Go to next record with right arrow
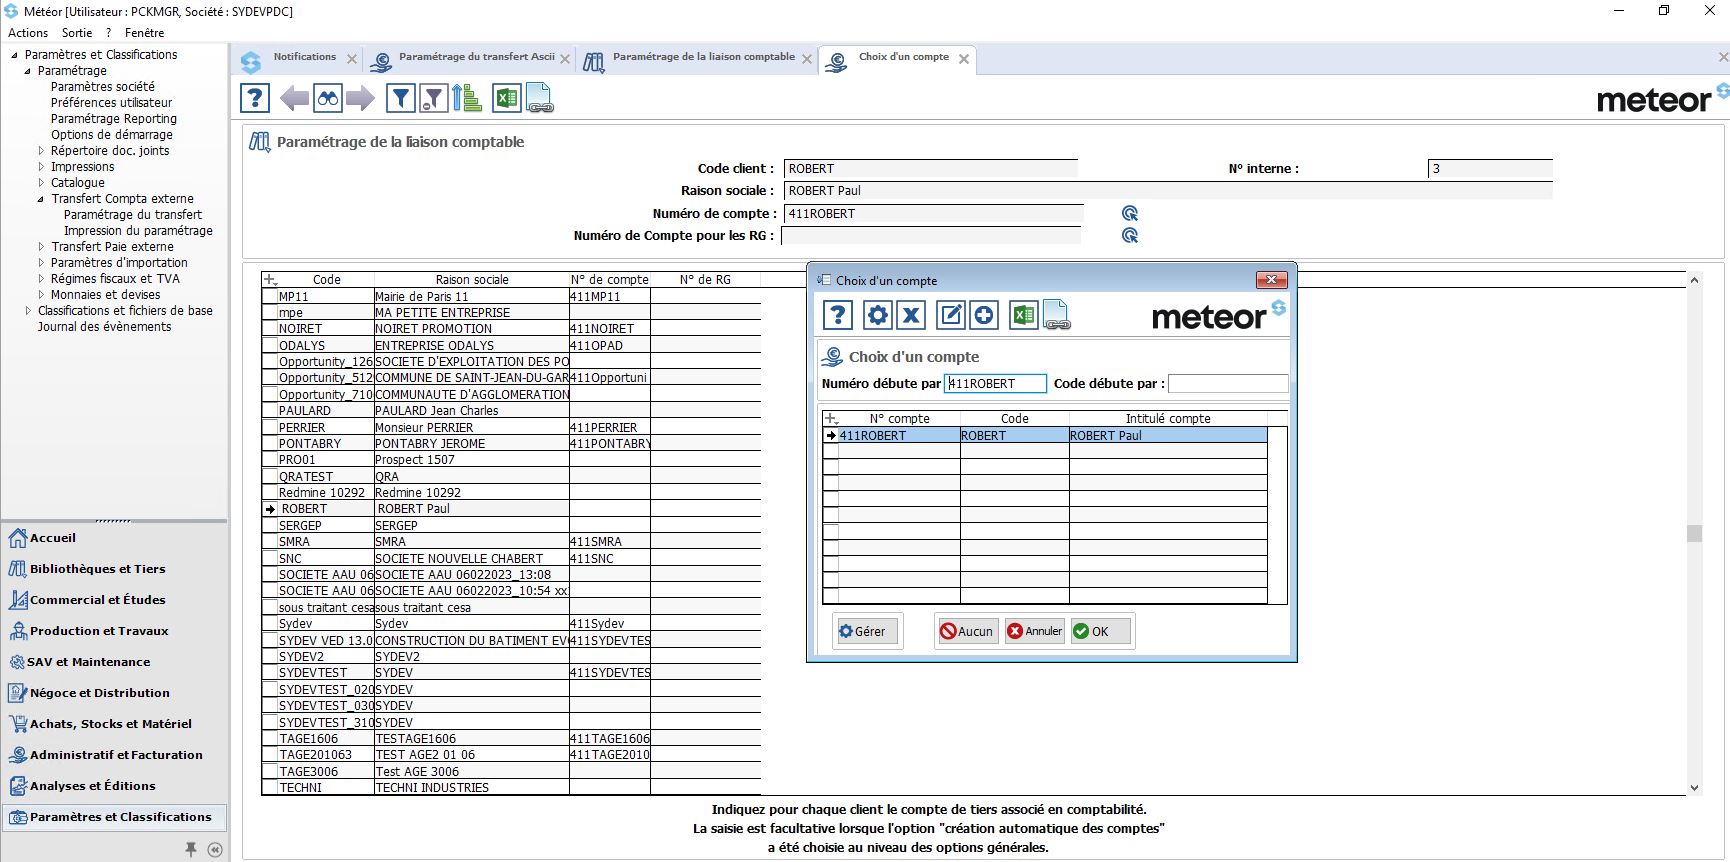Image resolution: width=1730 pixels, height=862 pixels. [x=360, y=98]
